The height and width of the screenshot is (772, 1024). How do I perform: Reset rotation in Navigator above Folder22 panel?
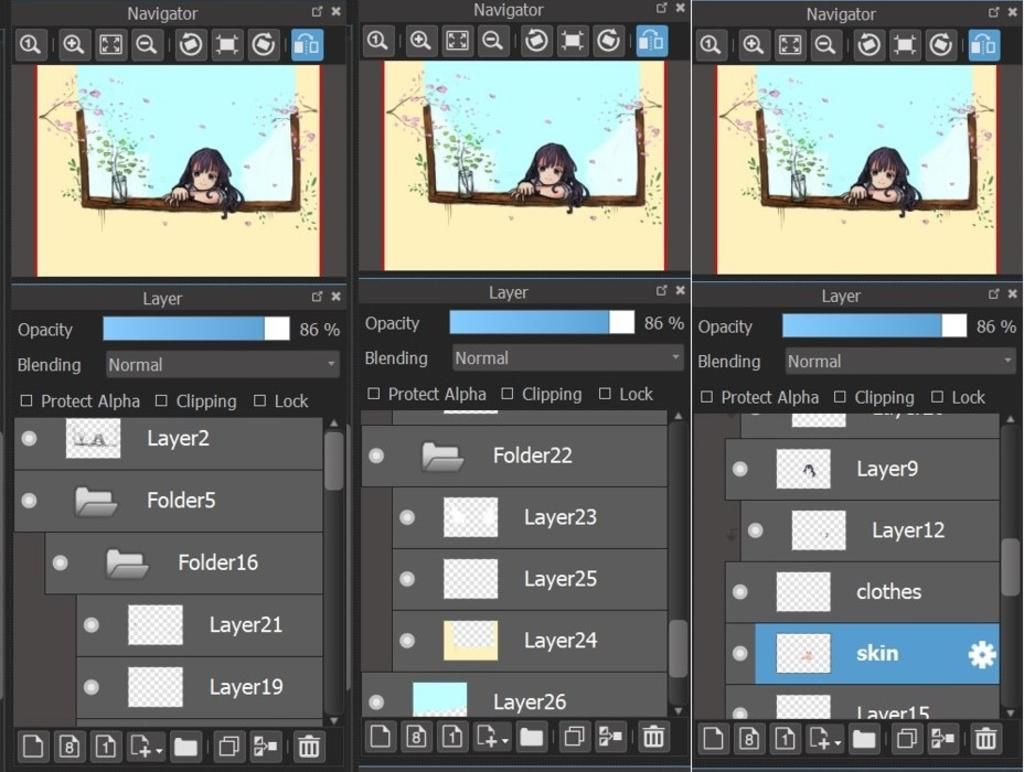pyautogui.click(x=572, y=40)
